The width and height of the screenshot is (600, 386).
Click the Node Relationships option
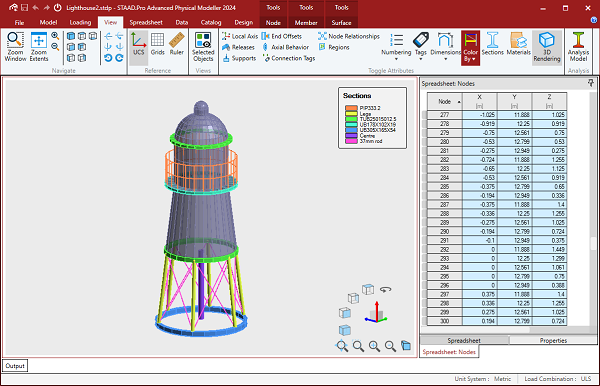point(349,36)
